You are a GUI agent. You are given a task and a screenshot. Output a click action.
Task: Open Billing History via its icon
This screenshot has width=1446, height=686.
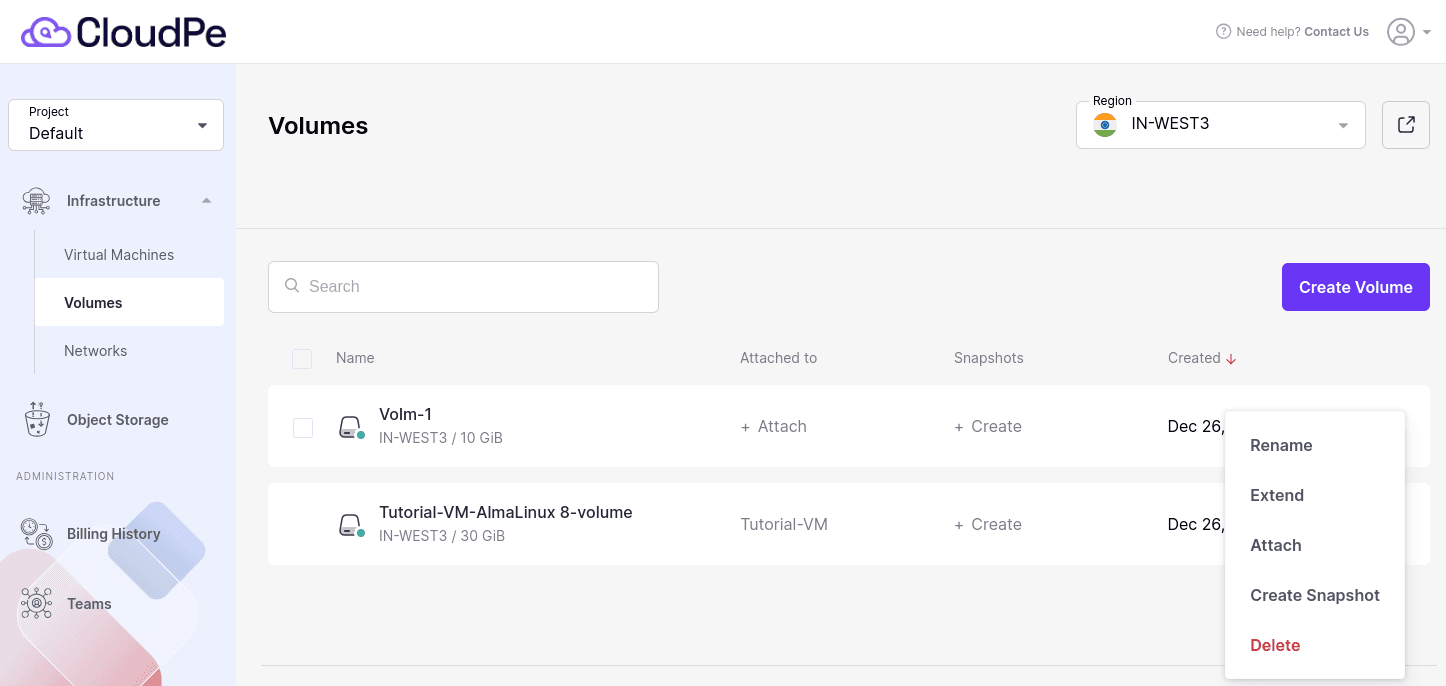tap(36, 533)
